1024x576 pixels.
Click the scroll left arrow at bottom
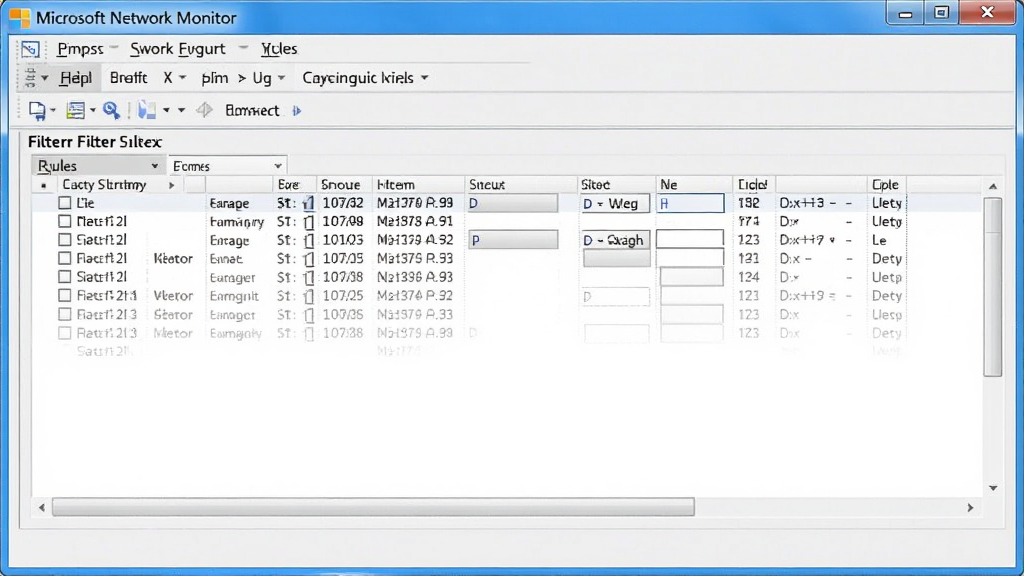[x=42, y=507]
